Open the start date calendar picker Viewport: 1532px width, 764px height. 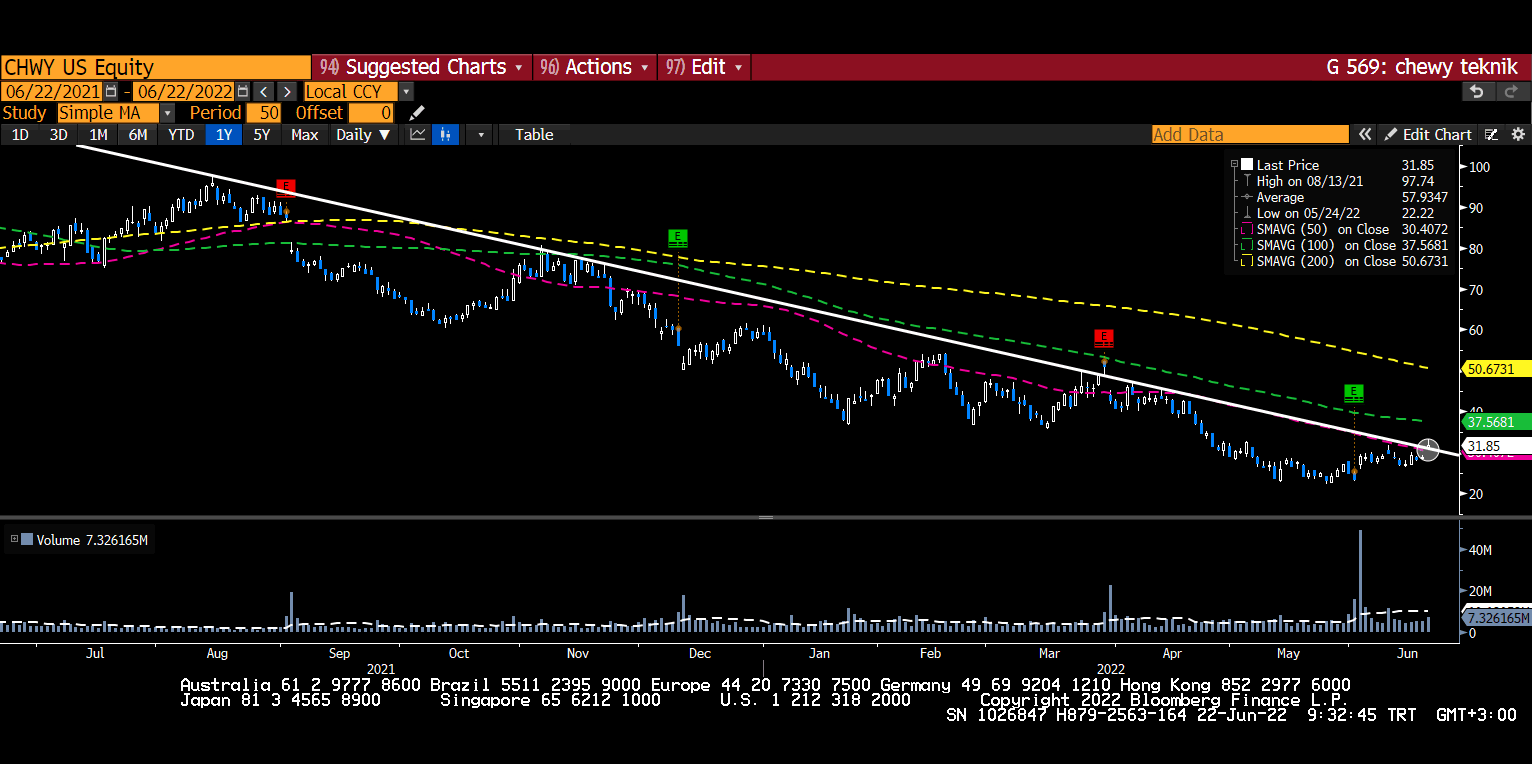coord(111,91)
